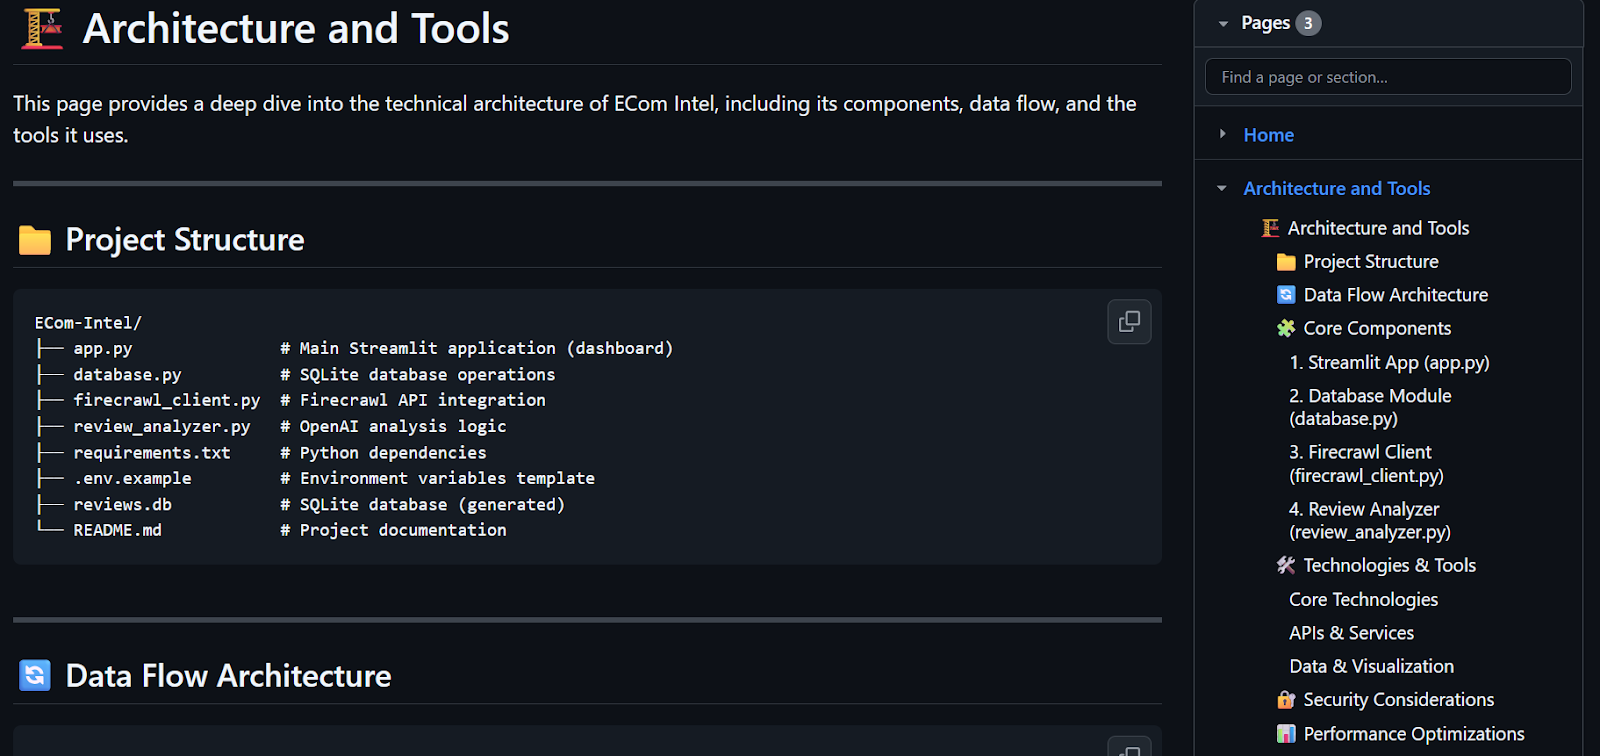
Task: Open Architecture and Tools page link
Action: pyautogui.click(x=1336, y=188)
